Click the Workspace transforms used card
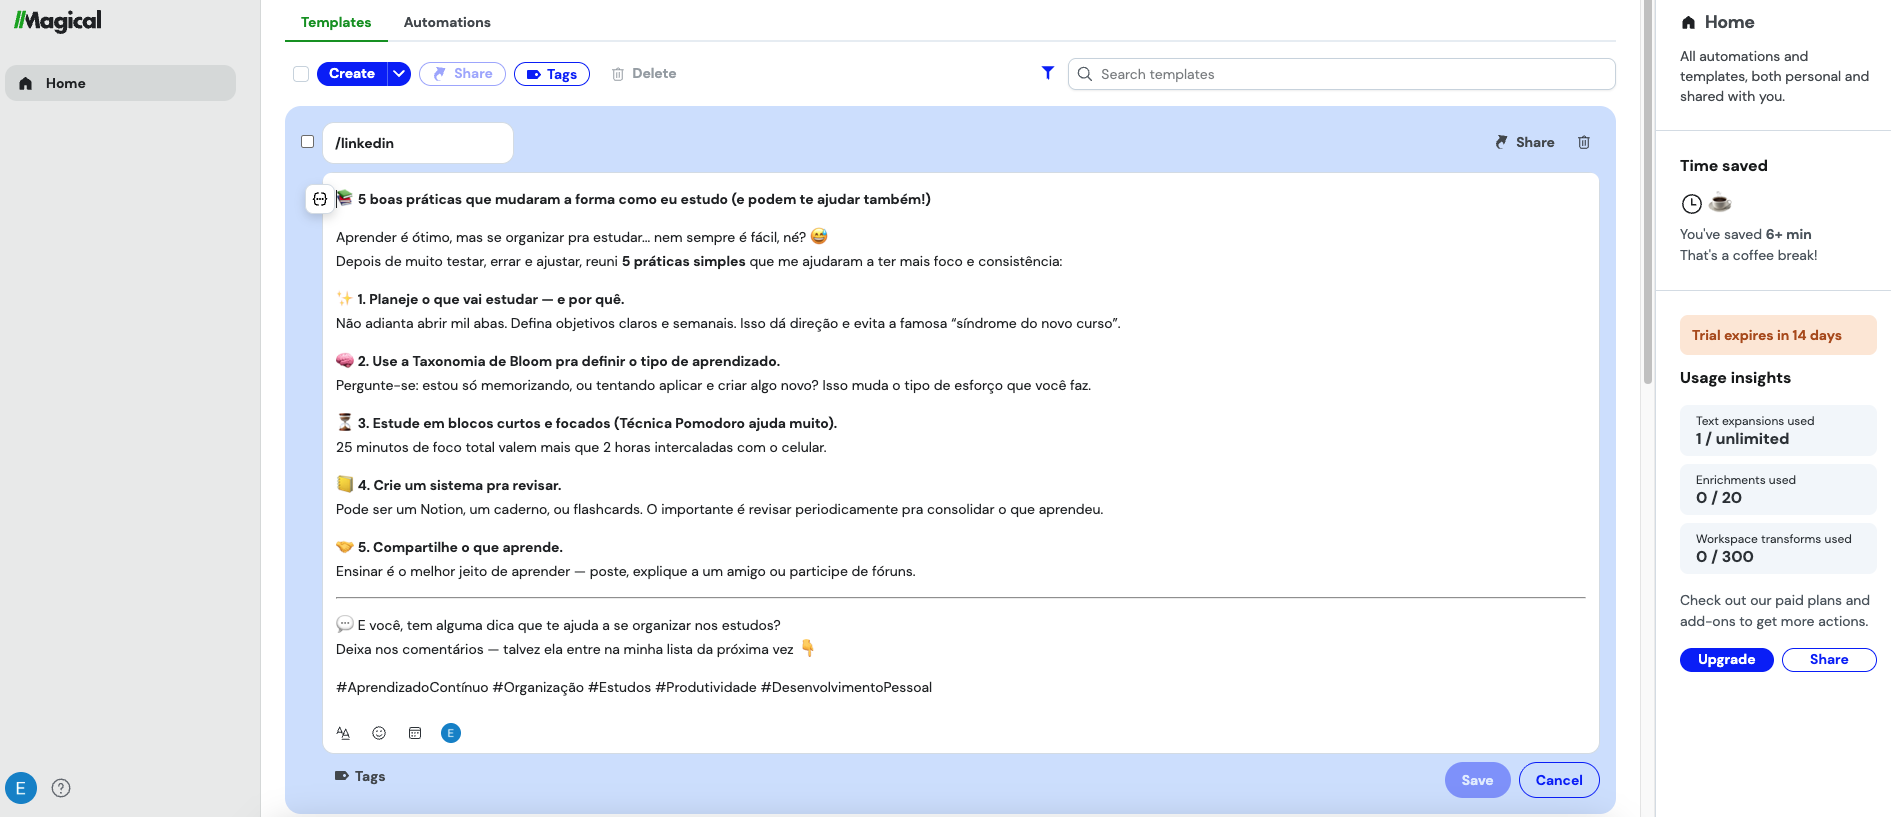1891x817 pixels. point(1778,548)
